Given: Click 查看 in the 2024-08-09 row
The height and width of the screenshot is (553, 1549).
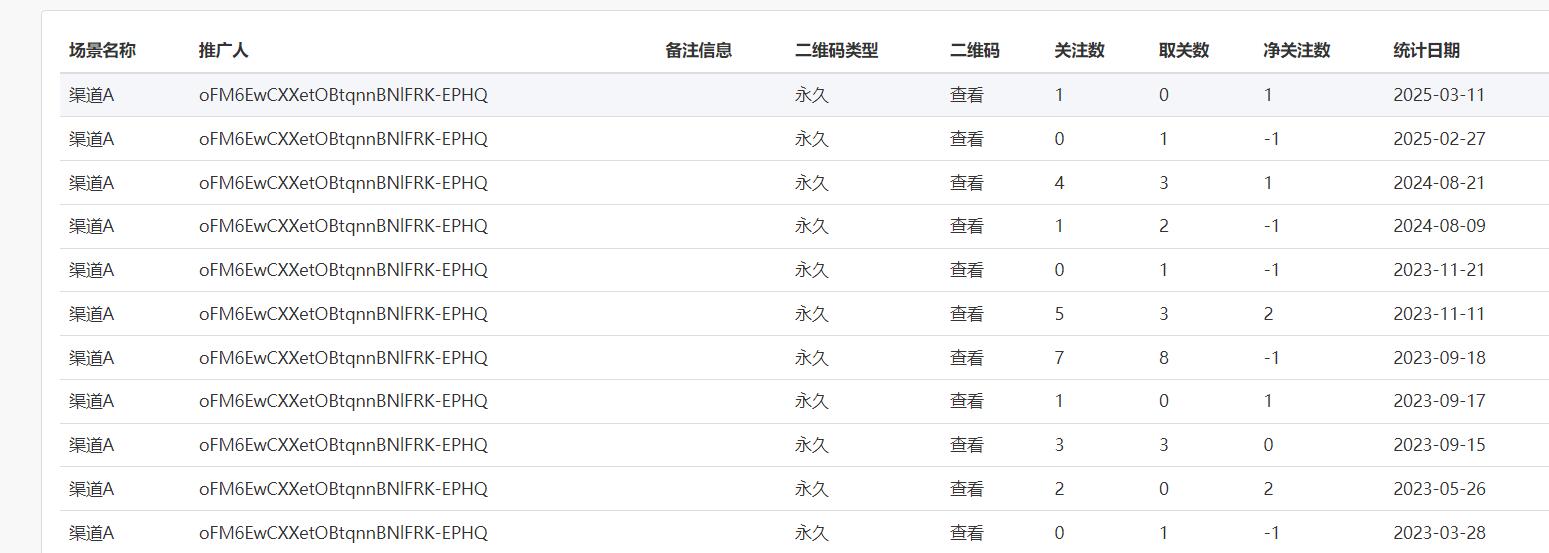Looking at the screenshot, I should [966, 226].
